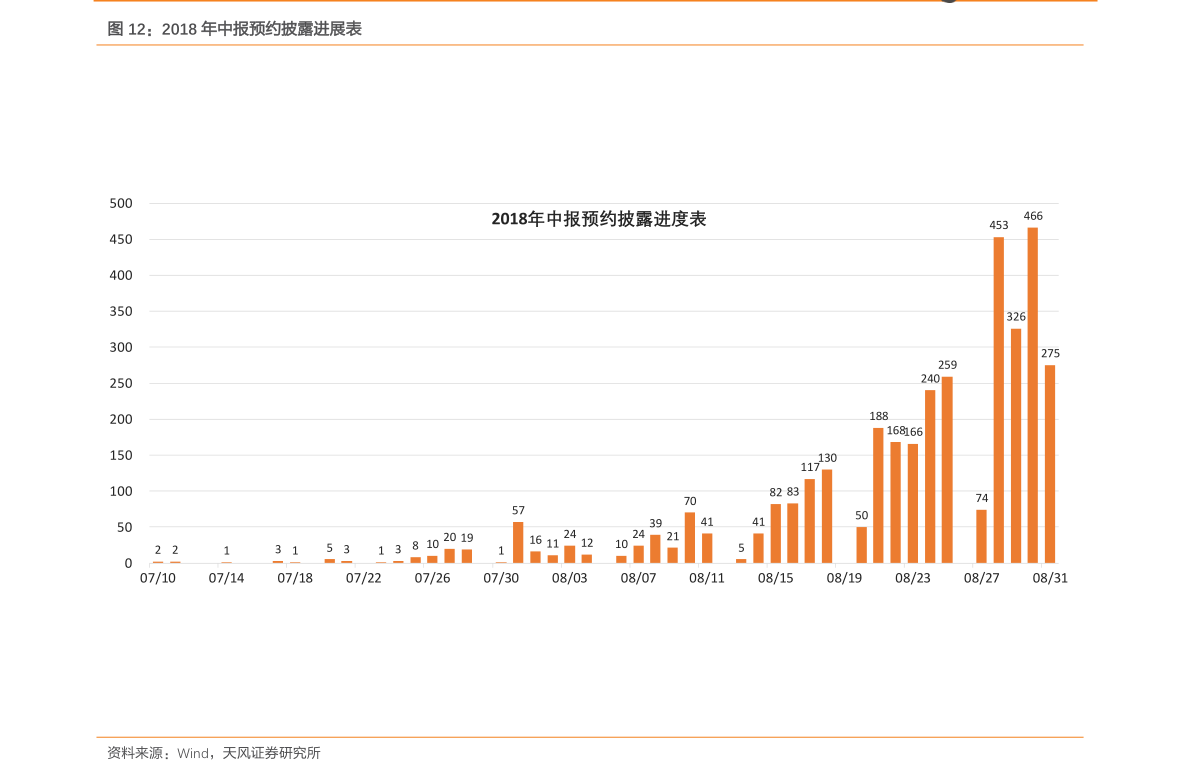Click the data label 70
Screen dimensions: 1191x781
point(690,501)
